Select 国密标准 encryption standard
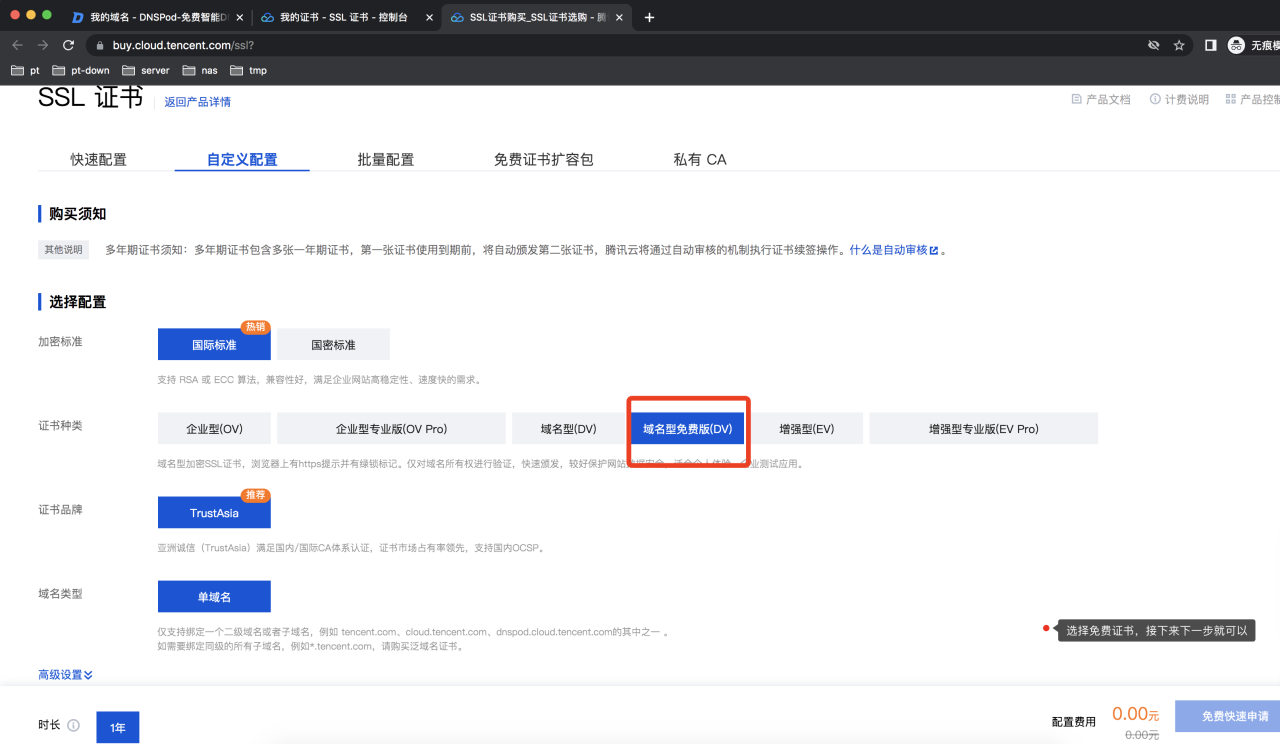Screen dimensions: 1280x744 coord(333,344)
